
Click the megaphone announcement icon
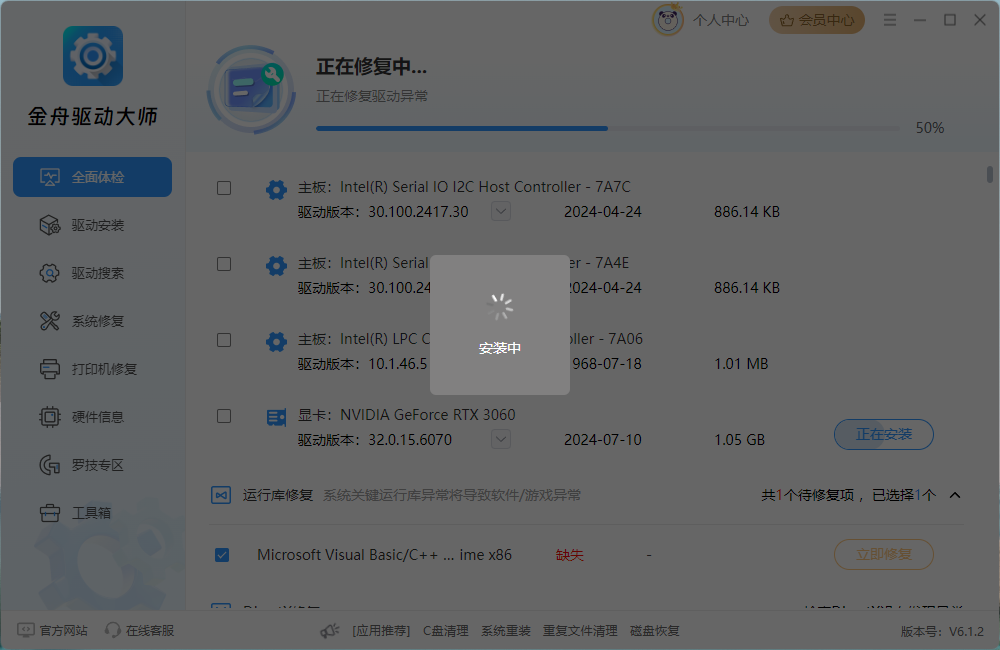[330, 631]
